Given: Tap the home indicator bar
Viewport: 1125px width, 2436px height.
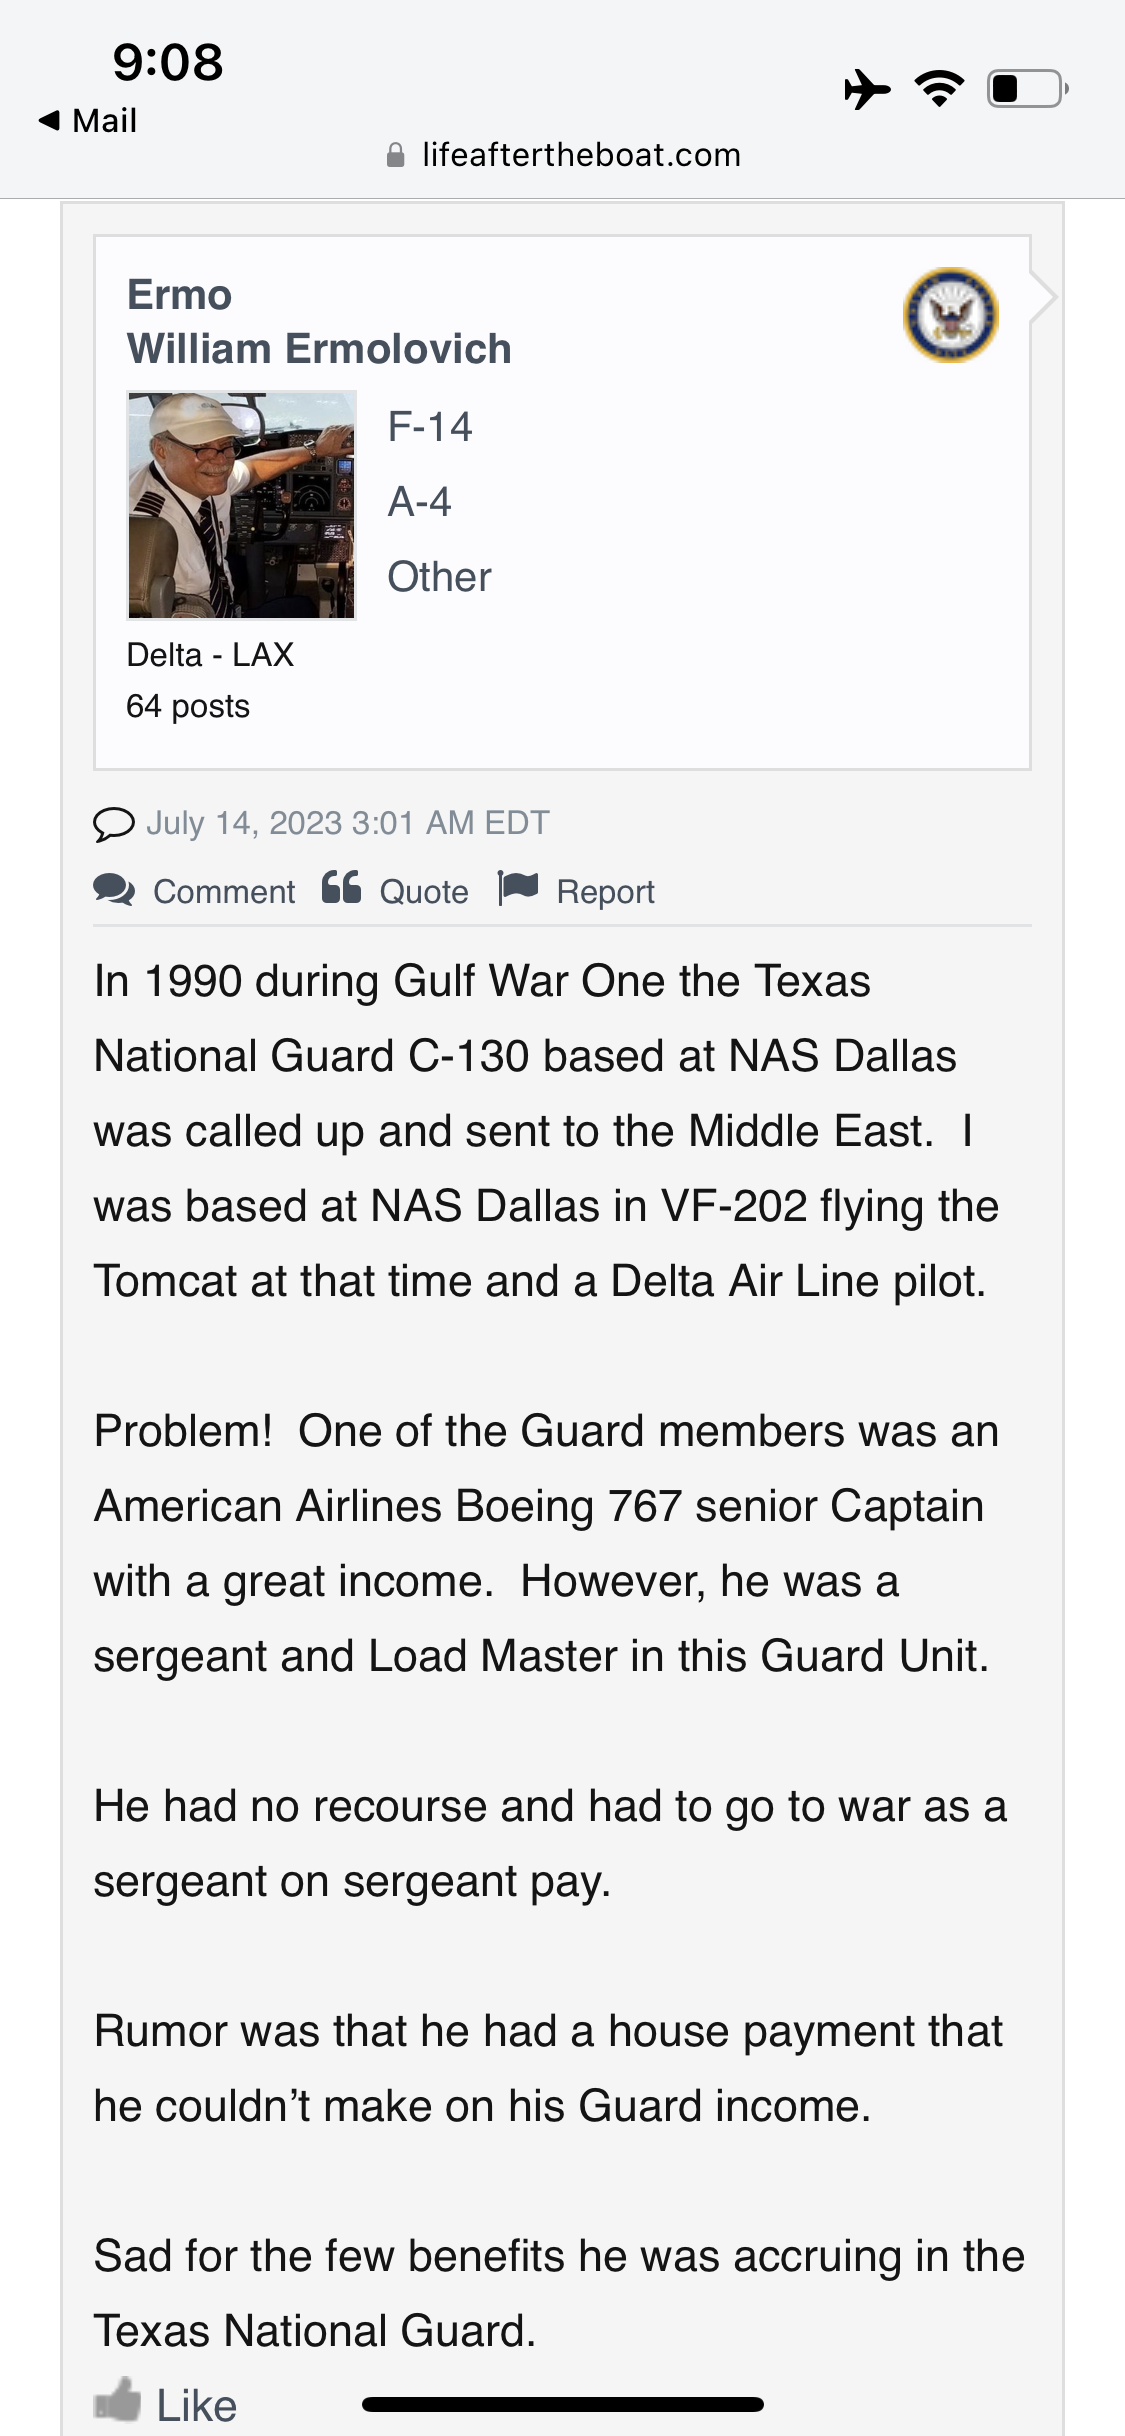Looking at the screenshot, I should 563,2405.
